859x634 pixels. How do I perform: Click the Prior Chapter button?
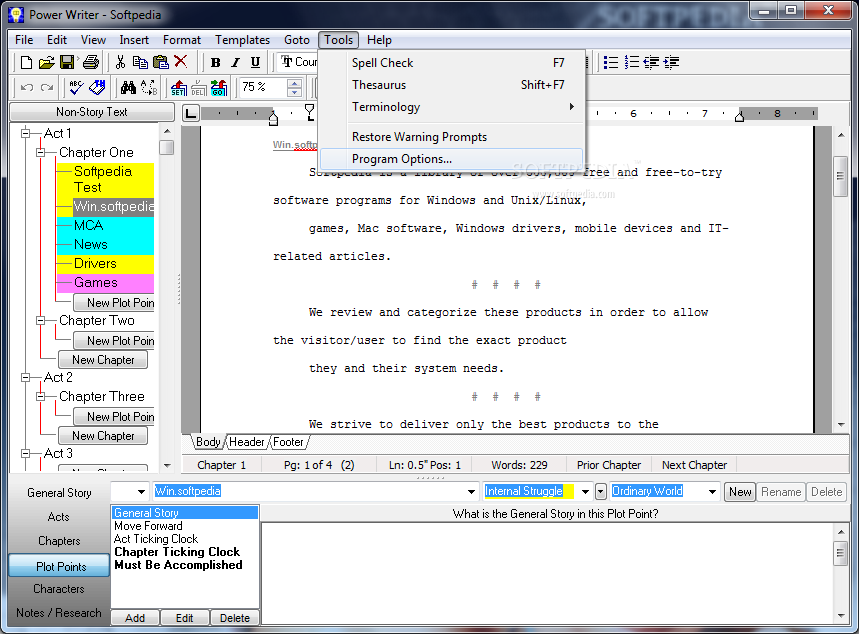point(609,465)
